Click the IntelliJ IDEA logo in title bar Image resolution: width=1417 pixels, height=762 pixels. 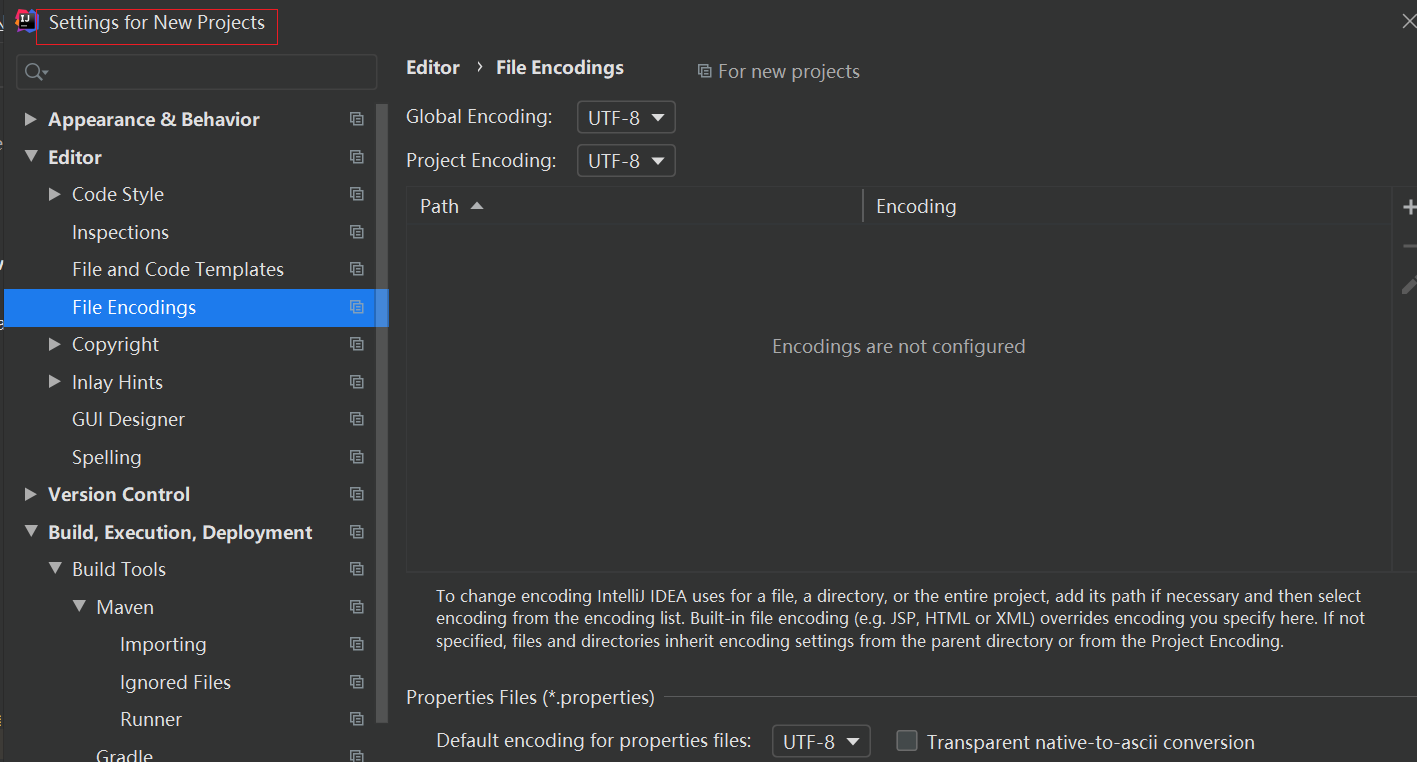coord(26,21)
